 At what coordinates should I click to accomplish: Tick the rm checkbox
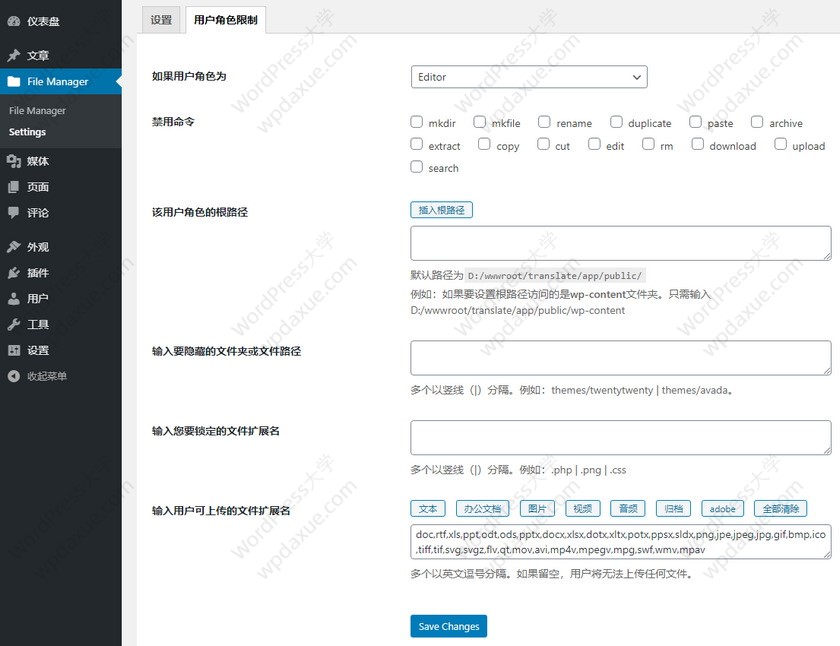pyautogui.click(x=648, y=144)
